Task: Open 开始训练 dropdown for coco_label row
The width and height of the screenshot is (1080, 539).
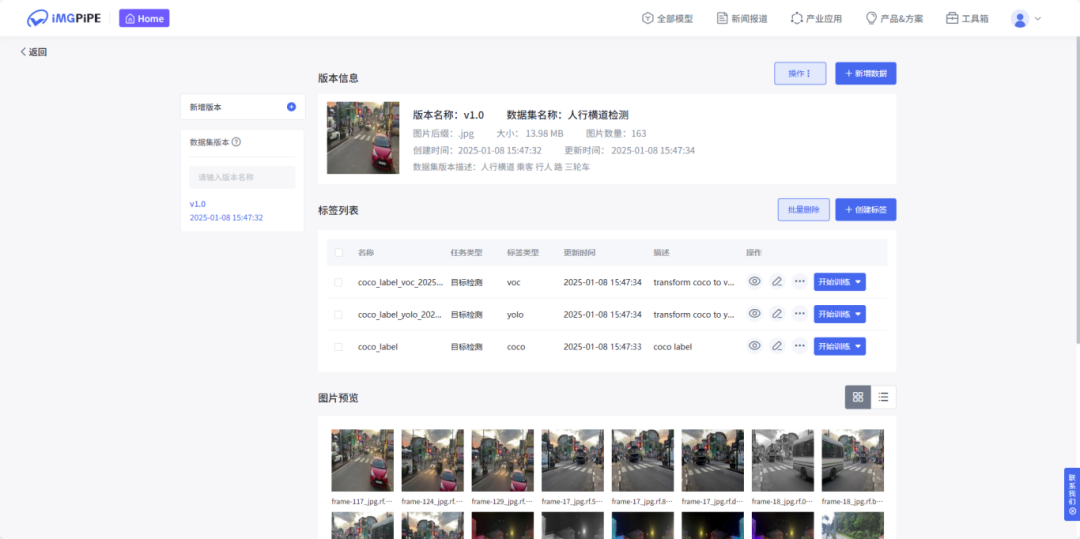Action: (840, 346)
